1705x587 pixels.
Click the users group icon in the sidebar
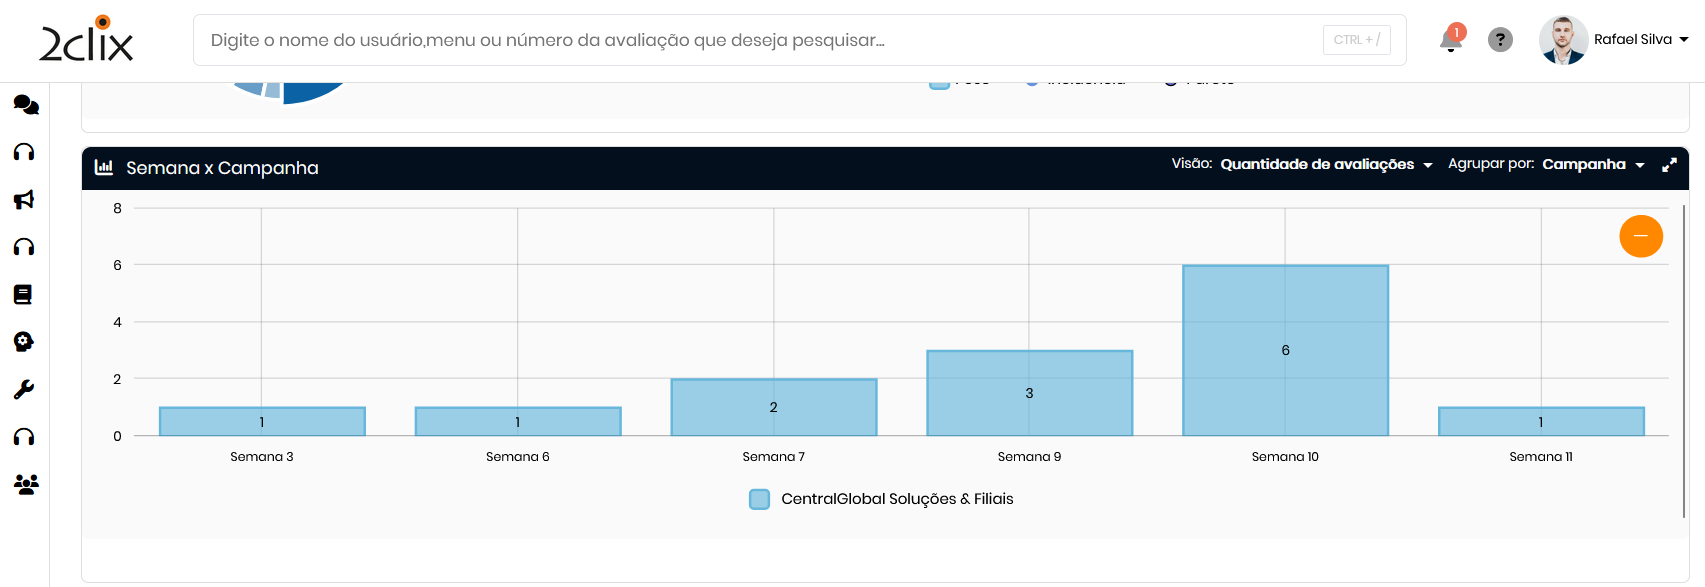point(25,484)
